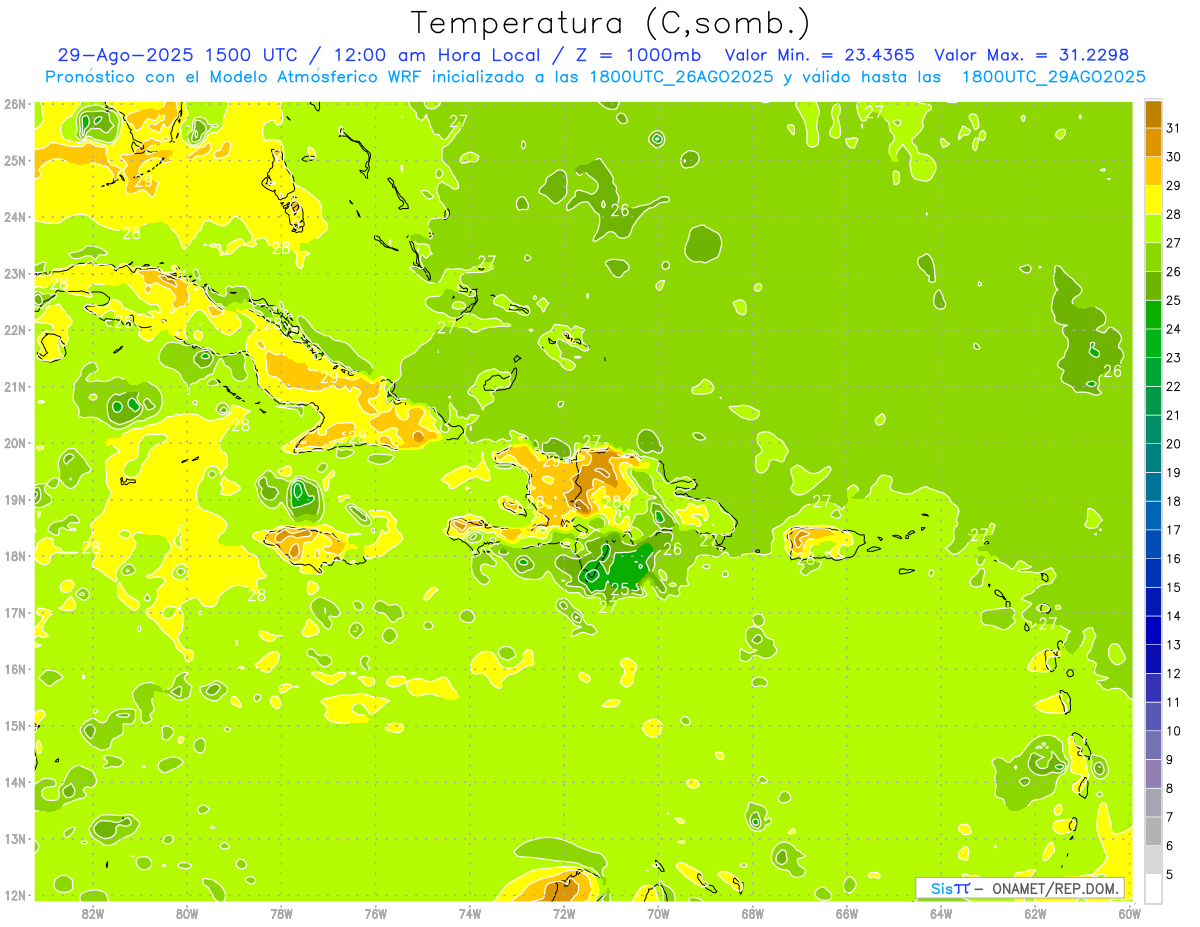Click the 64W longitude axis label
1200x927 pixels.
point(941,913)
